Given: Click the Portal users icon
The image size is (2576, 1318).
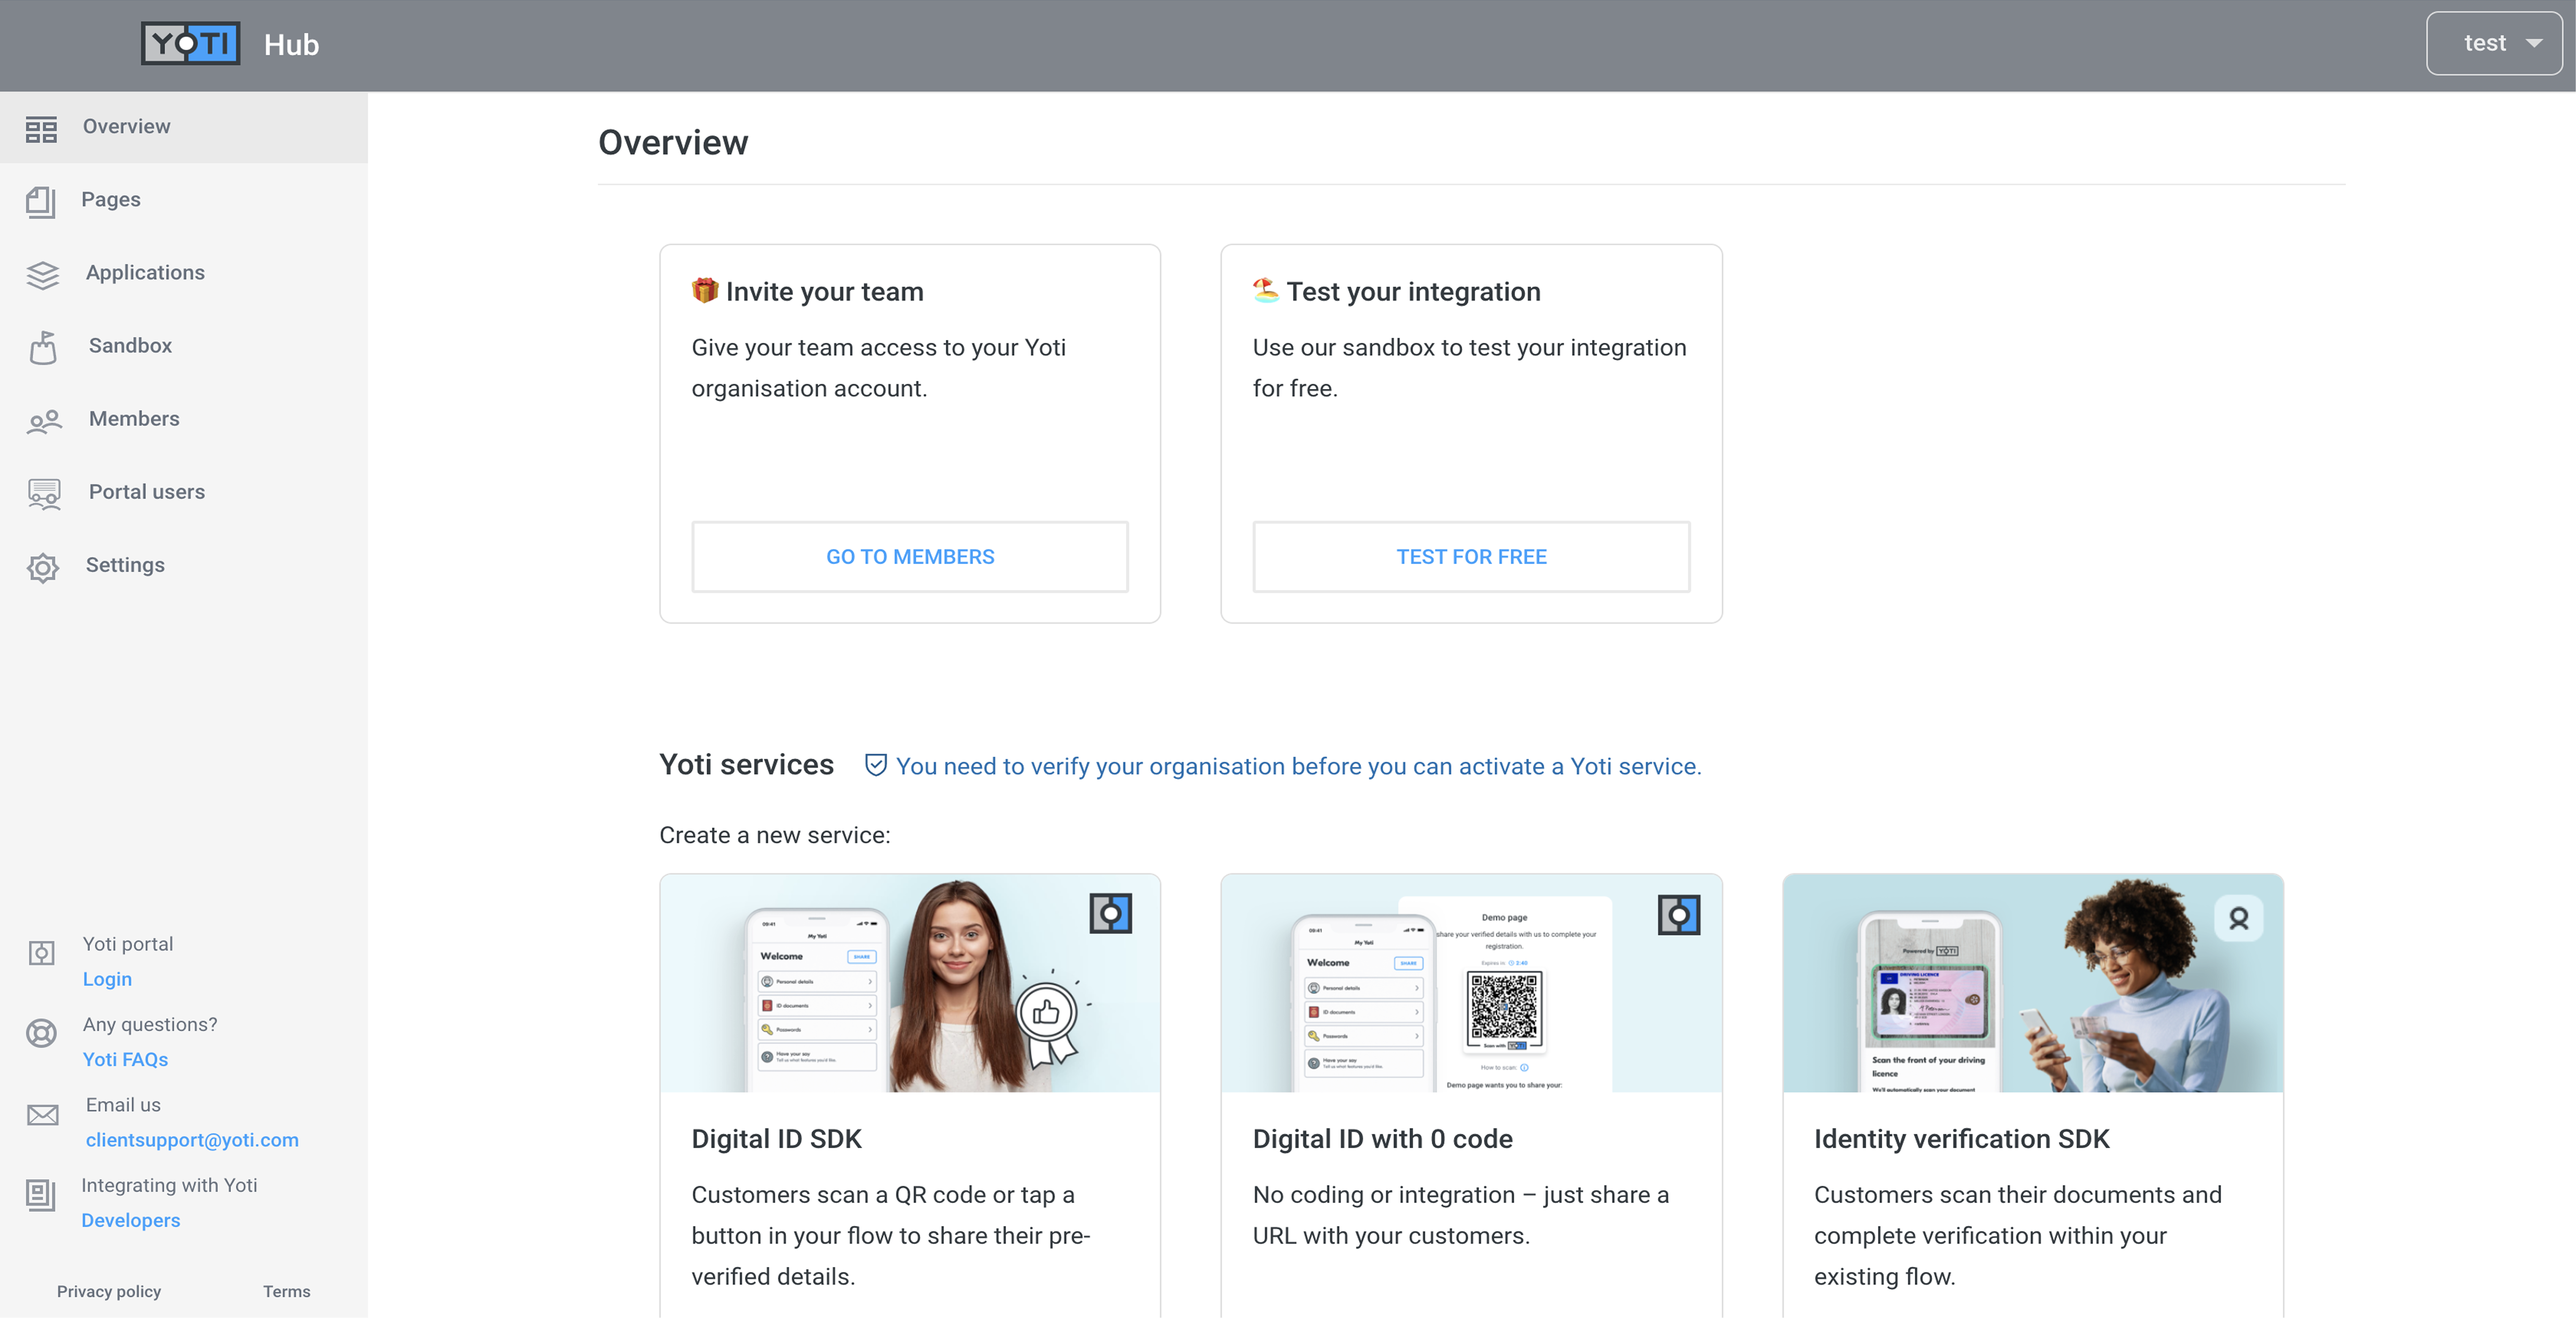Looking at the screenshot, I should pos(44,493).
